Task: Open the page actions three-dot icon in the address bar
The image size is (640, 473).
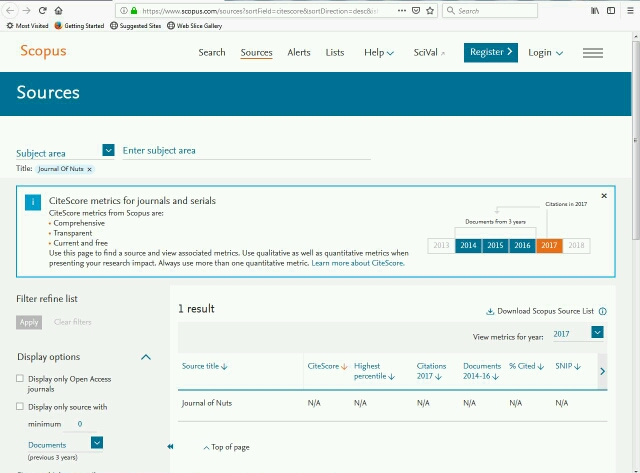Action: pos(402,11)
